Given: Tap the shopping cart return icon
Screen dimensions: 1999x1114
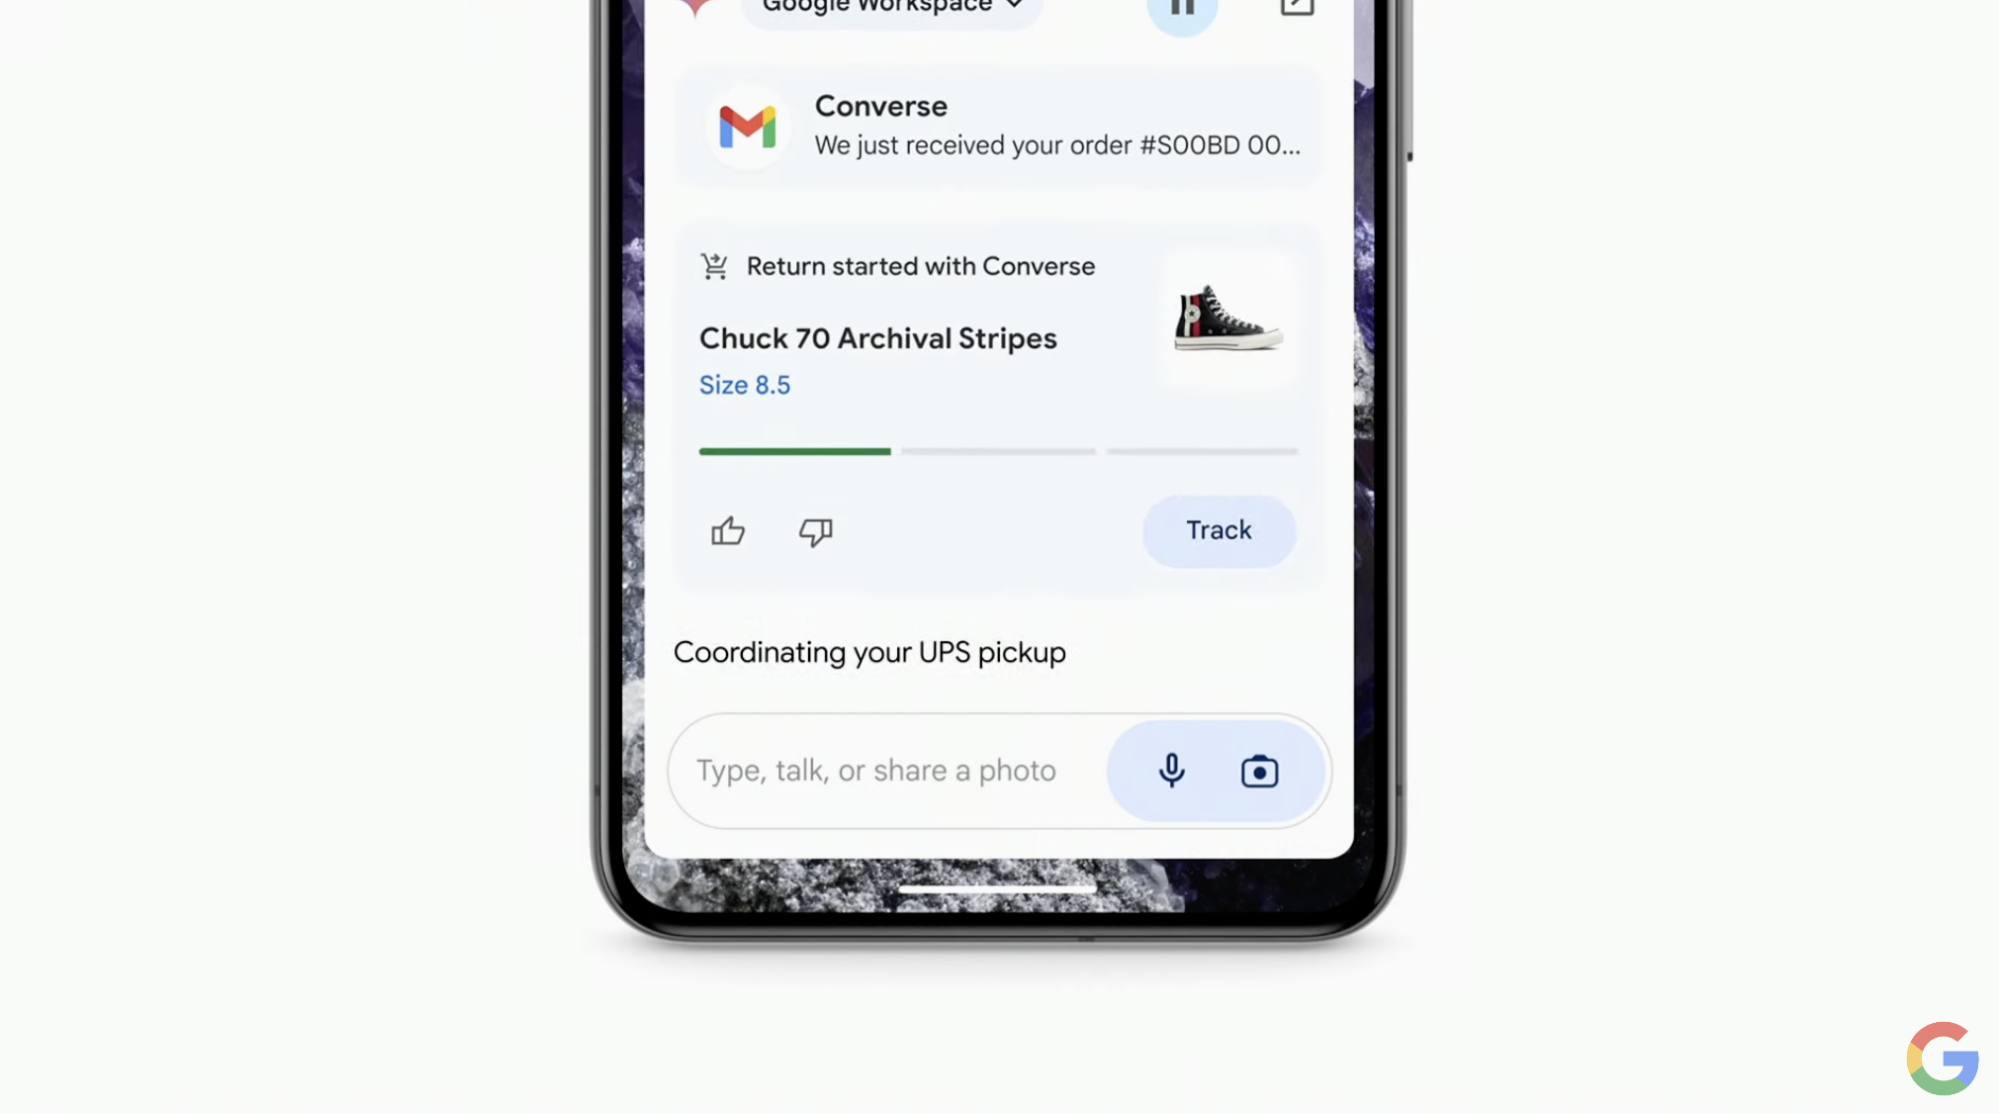Looking at the screenshot, I should (x=713, y=266).
